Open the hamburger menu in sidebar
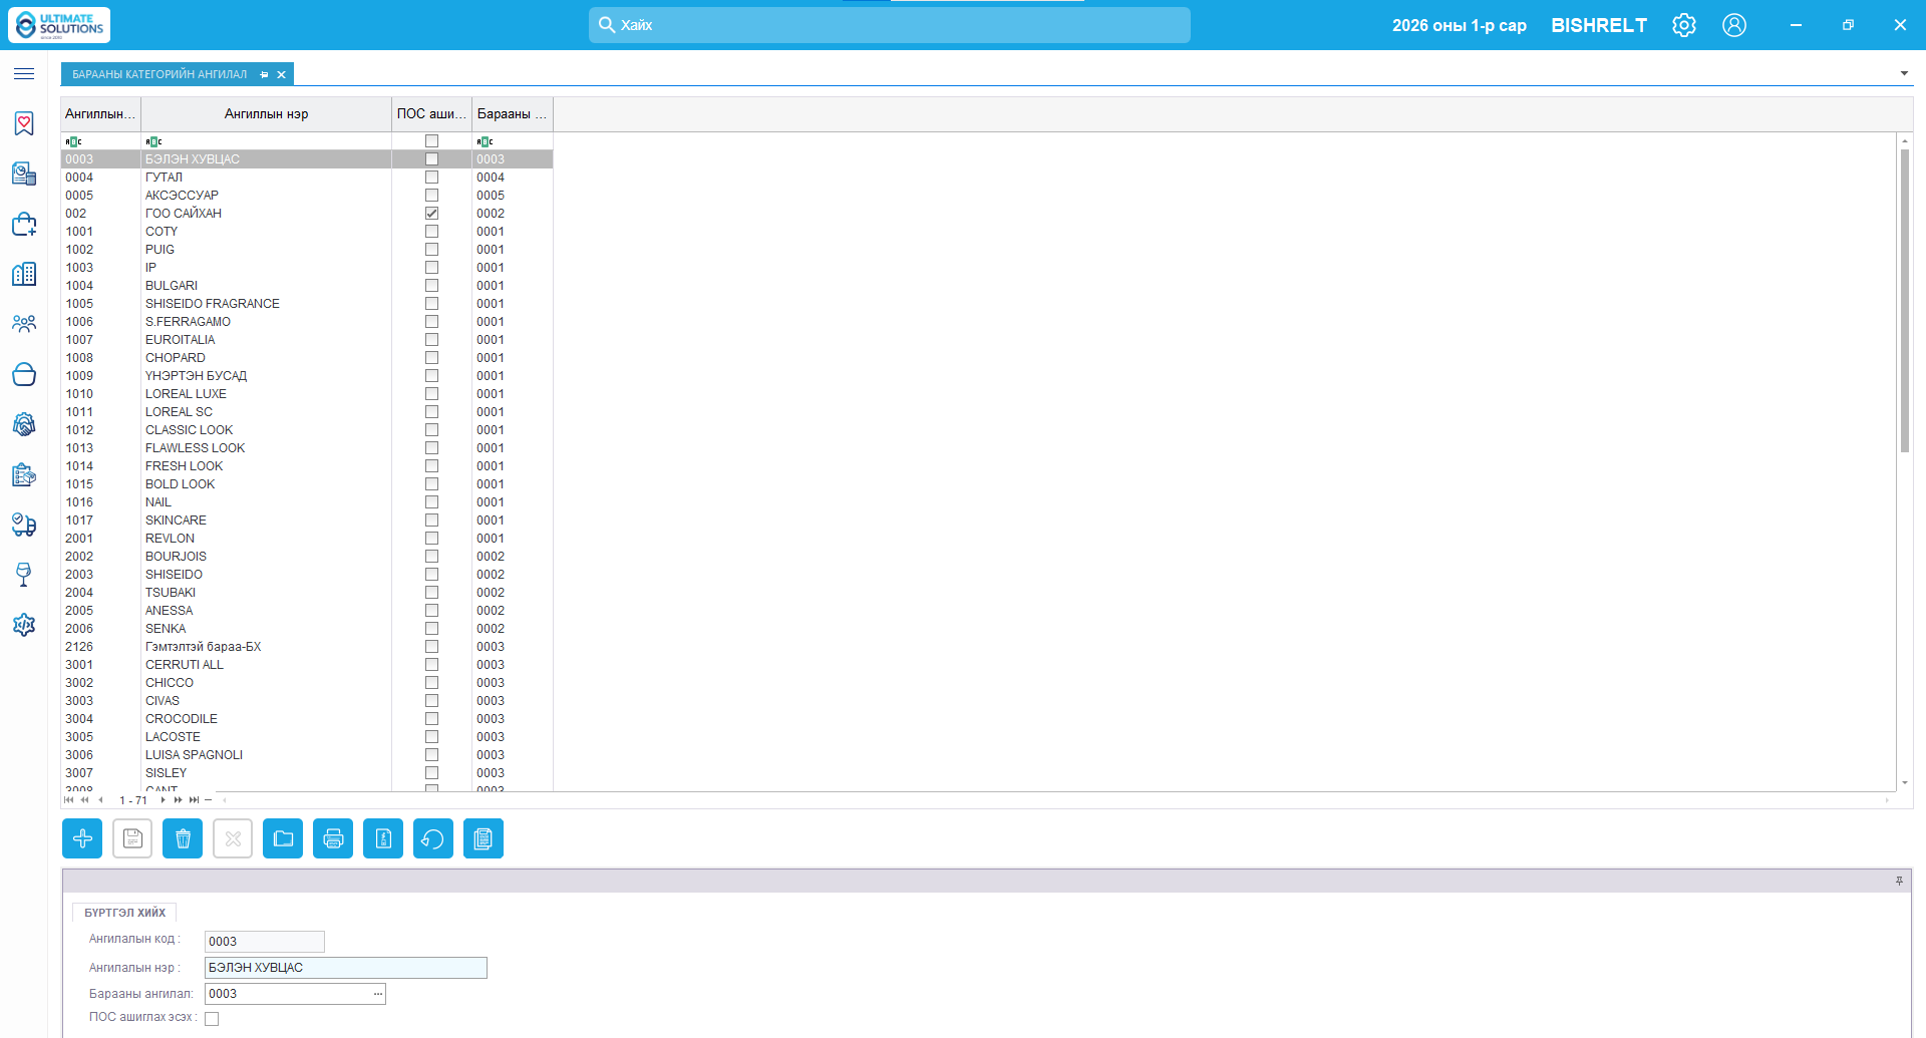The width and height of the screenshot is (1926, 1038). (24, 74)
